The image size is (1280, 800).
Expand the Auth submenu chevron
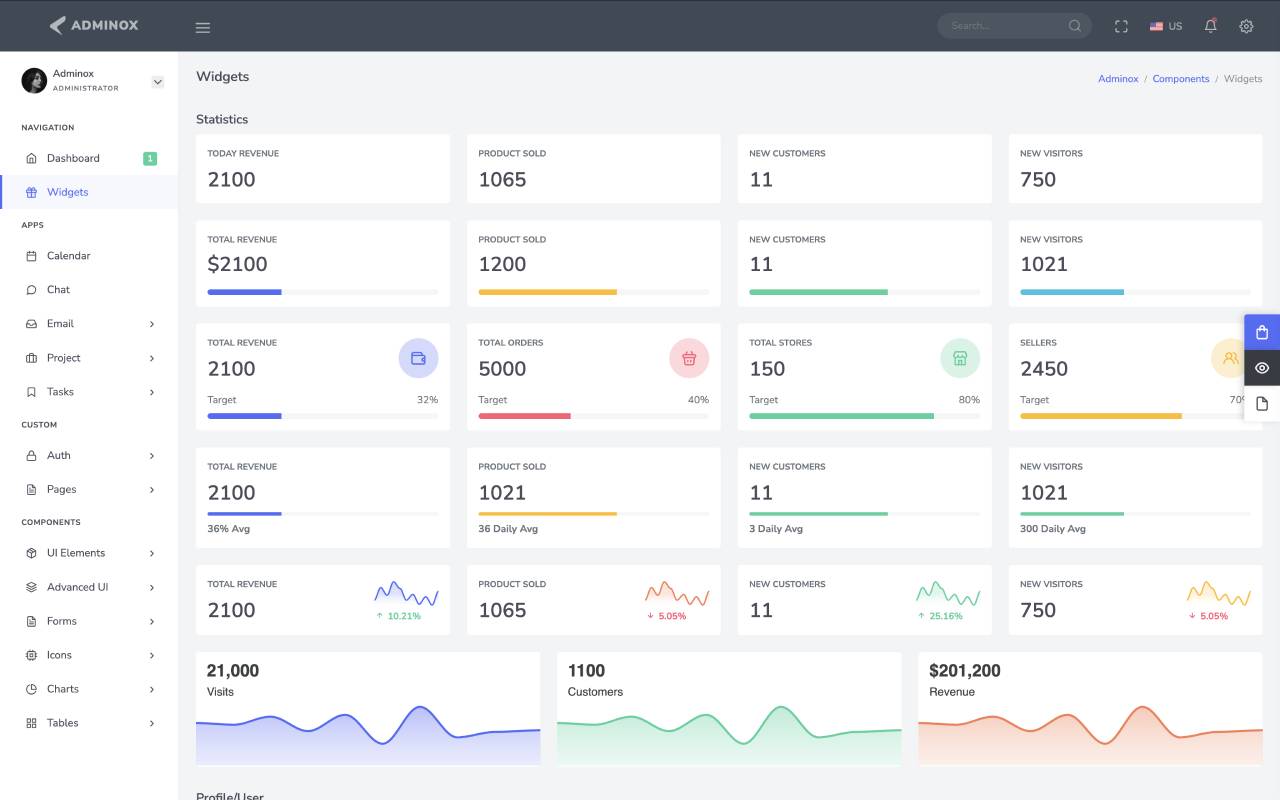[x=152, y=456]
